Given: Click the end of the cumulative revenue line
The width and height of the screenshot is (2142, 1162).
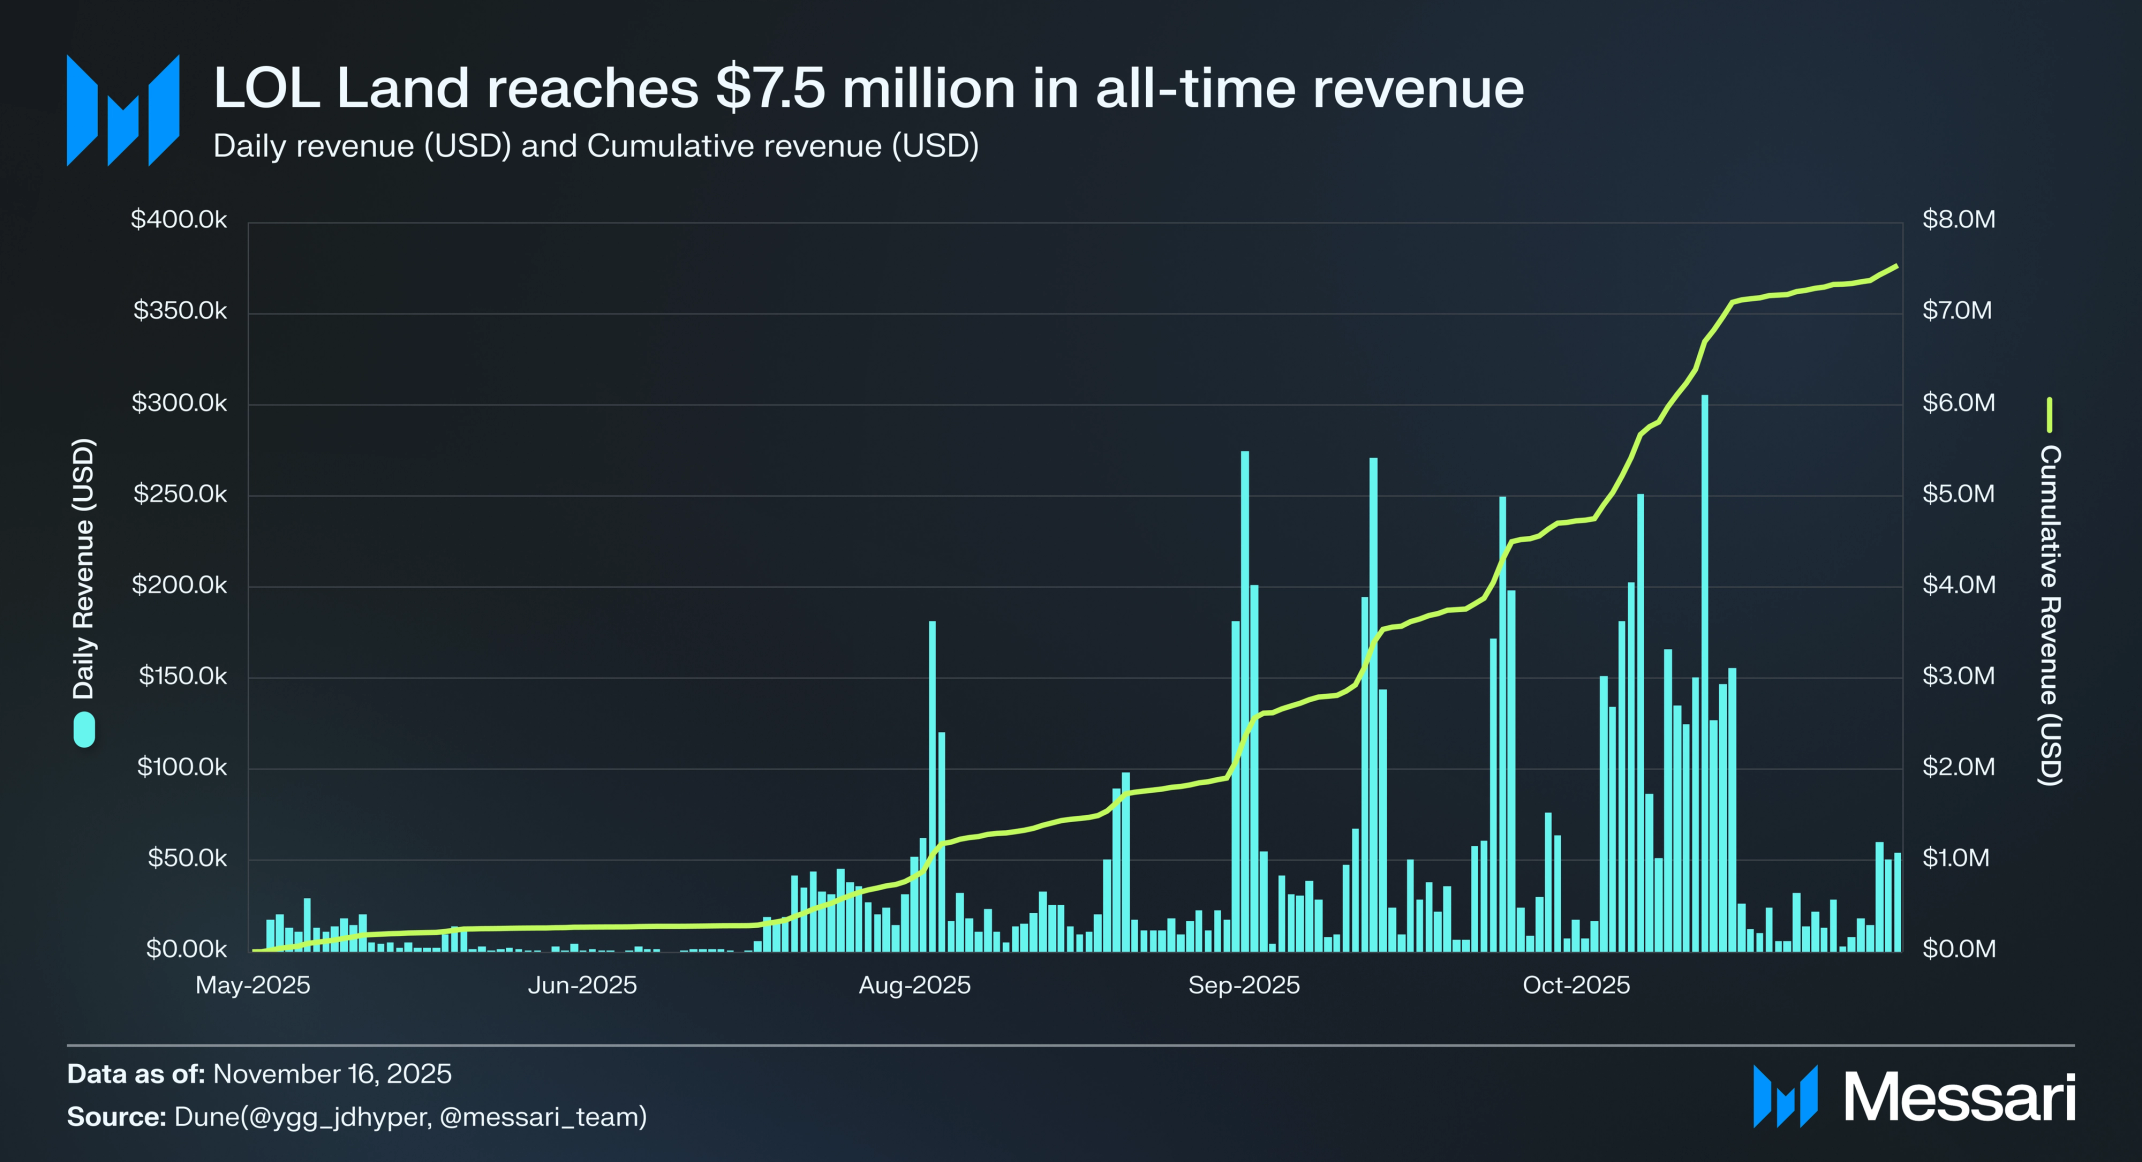Looking at the screenshot, I should point(1896,266).
